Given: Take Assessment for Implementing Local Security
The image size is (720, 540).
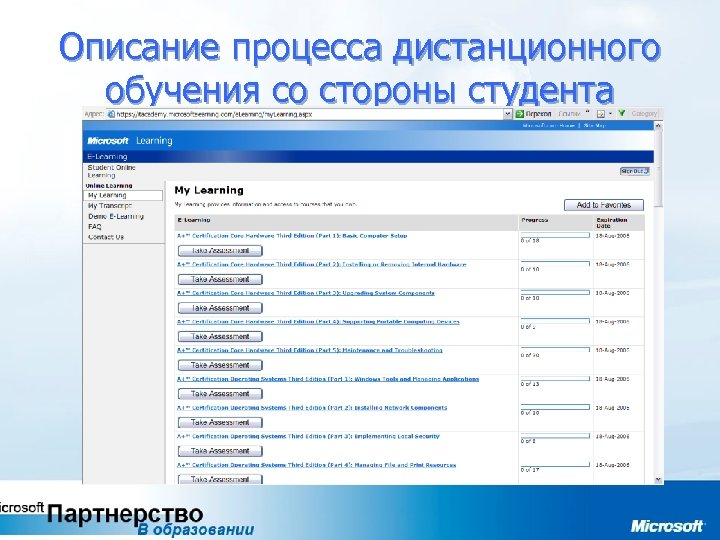Looking at the screenshot, I should click(220, 451).
